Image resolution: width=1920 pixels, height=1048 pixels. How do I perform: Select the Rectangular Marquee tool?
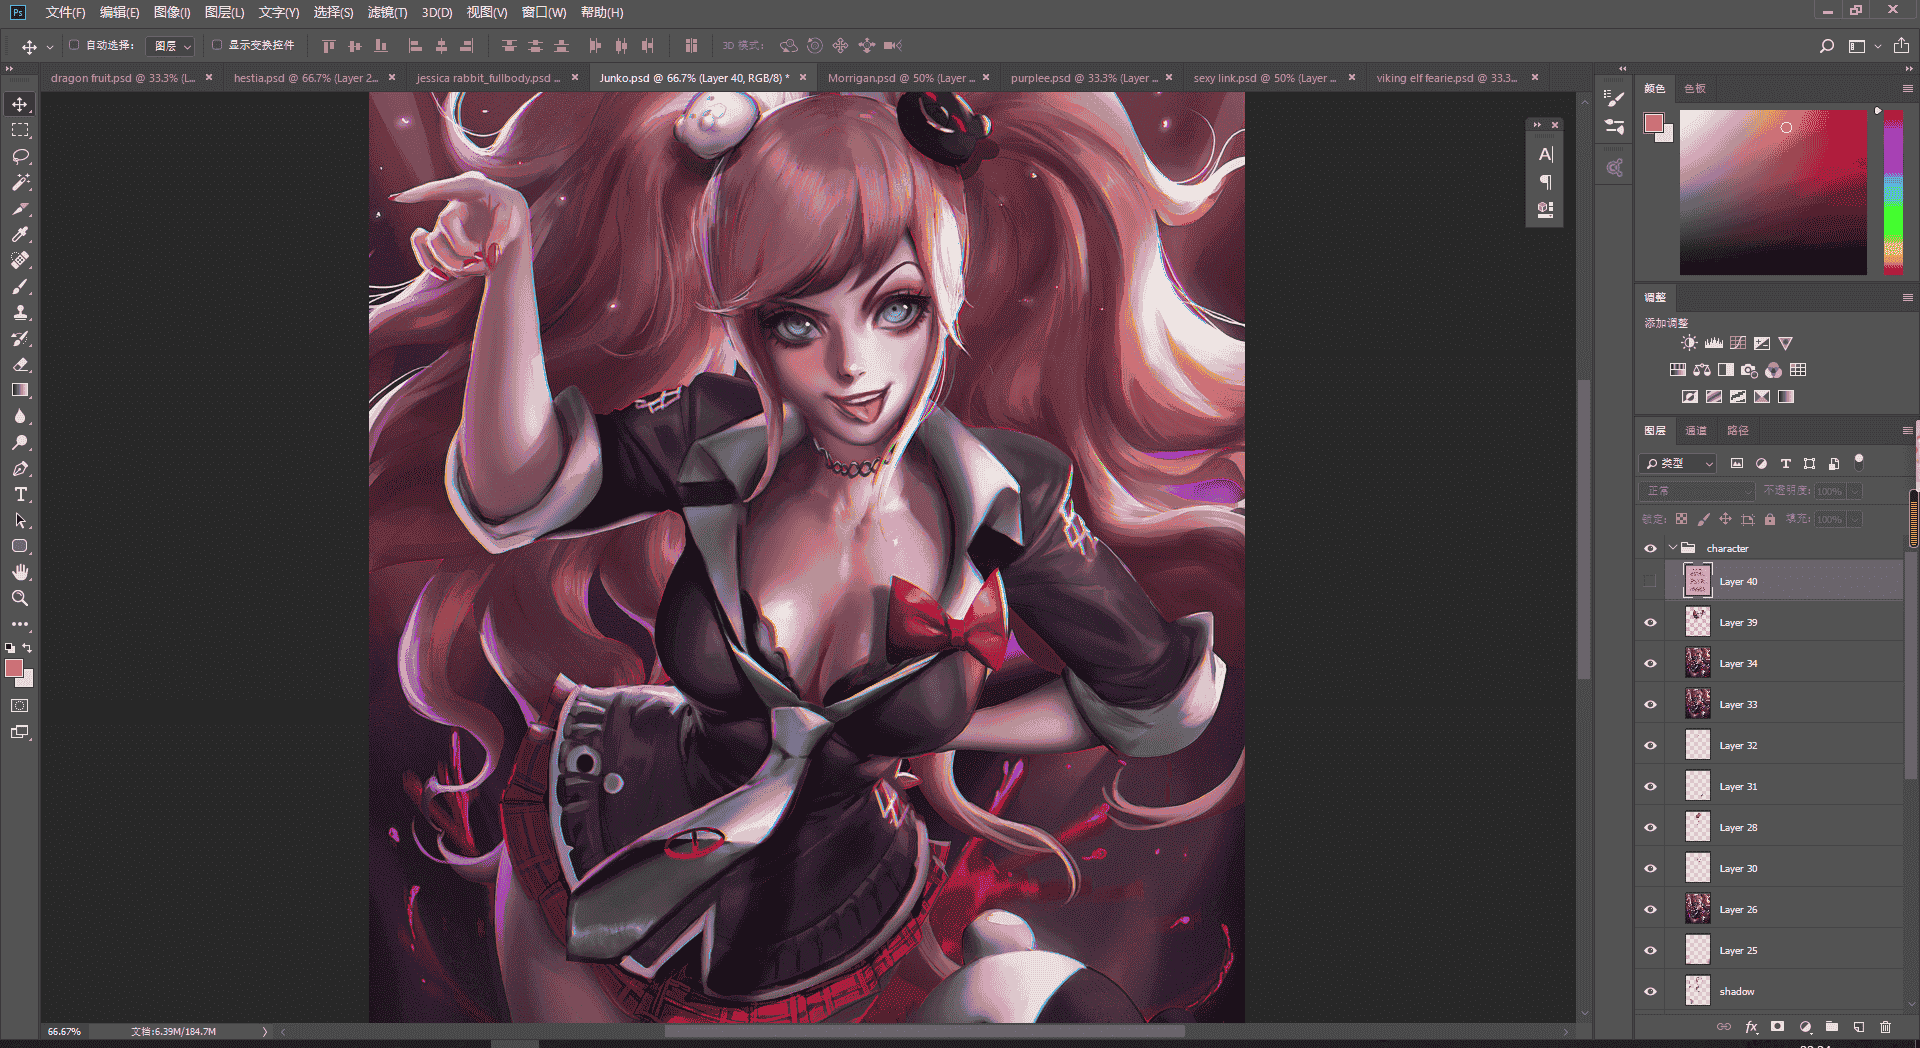point(20,130)
